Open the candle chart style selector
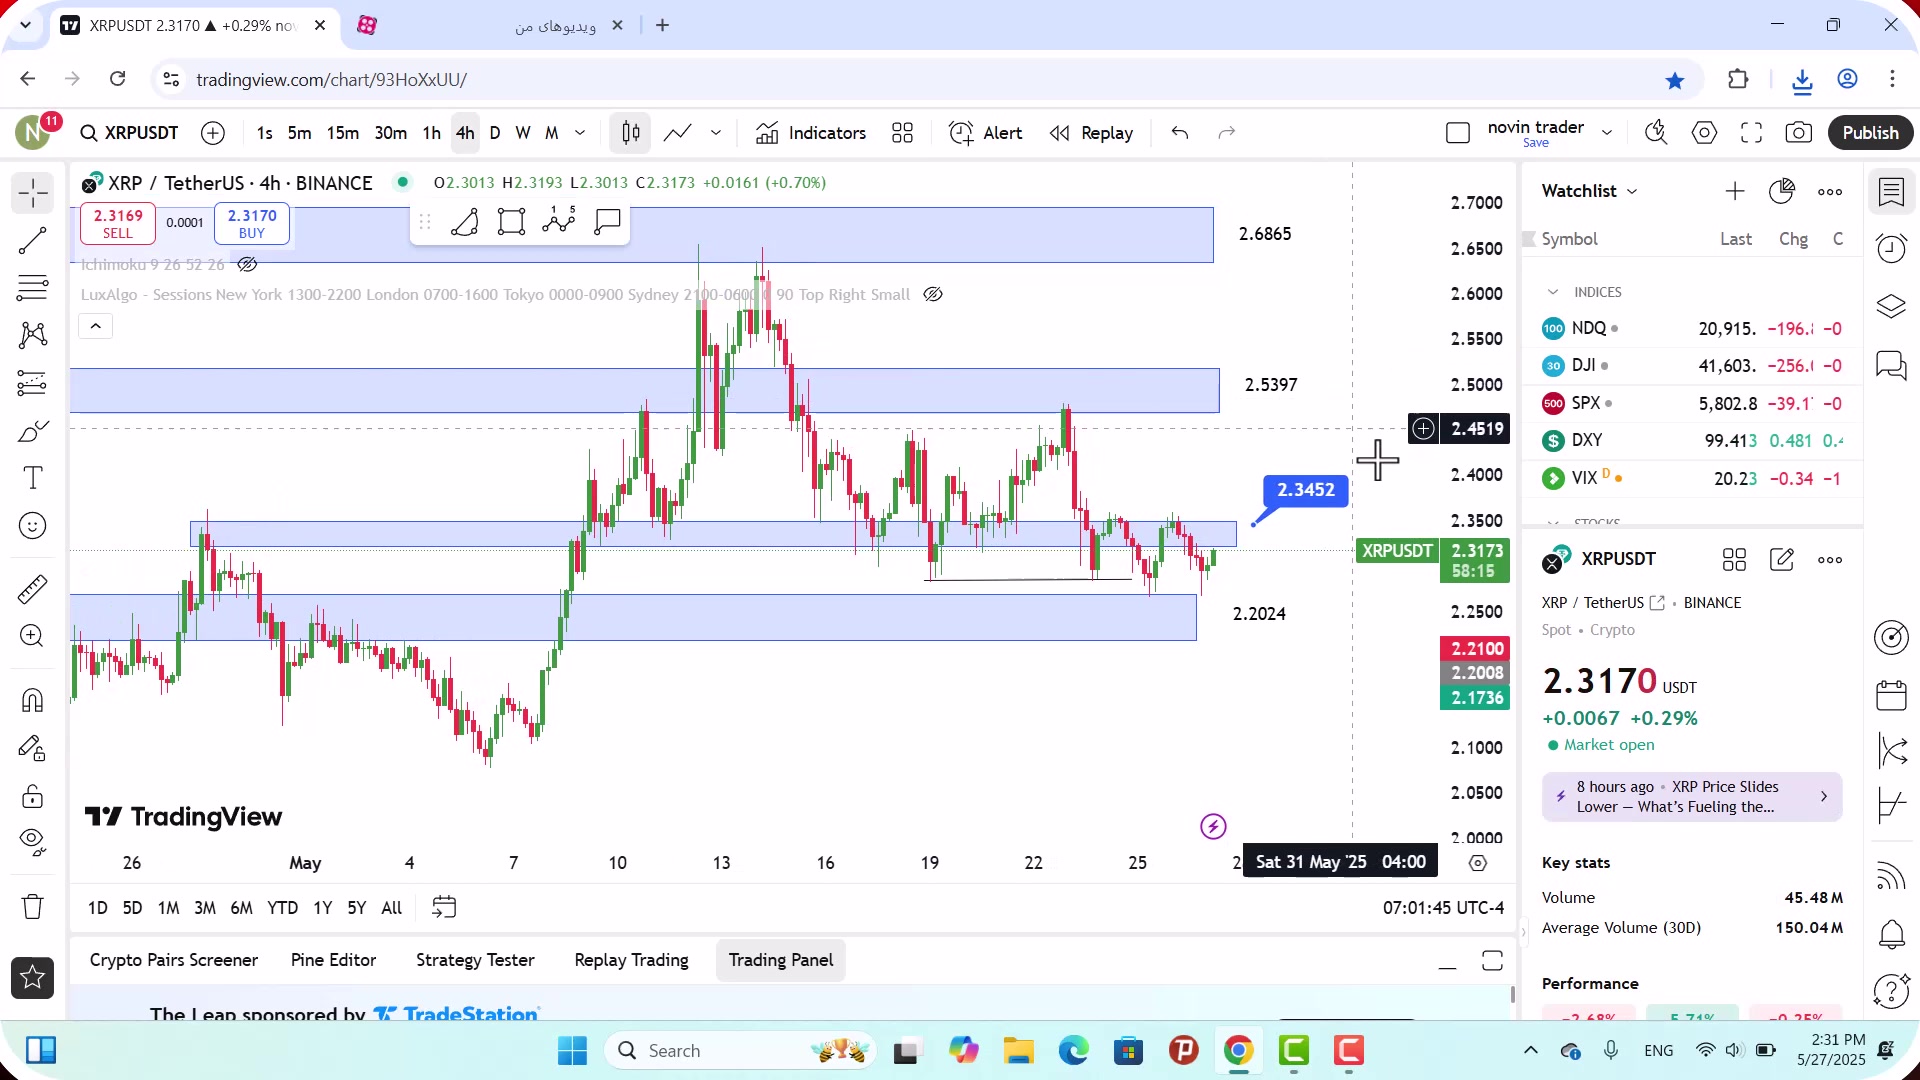The height and width of the screenshot is (1080, 1920). click(631, 133)
